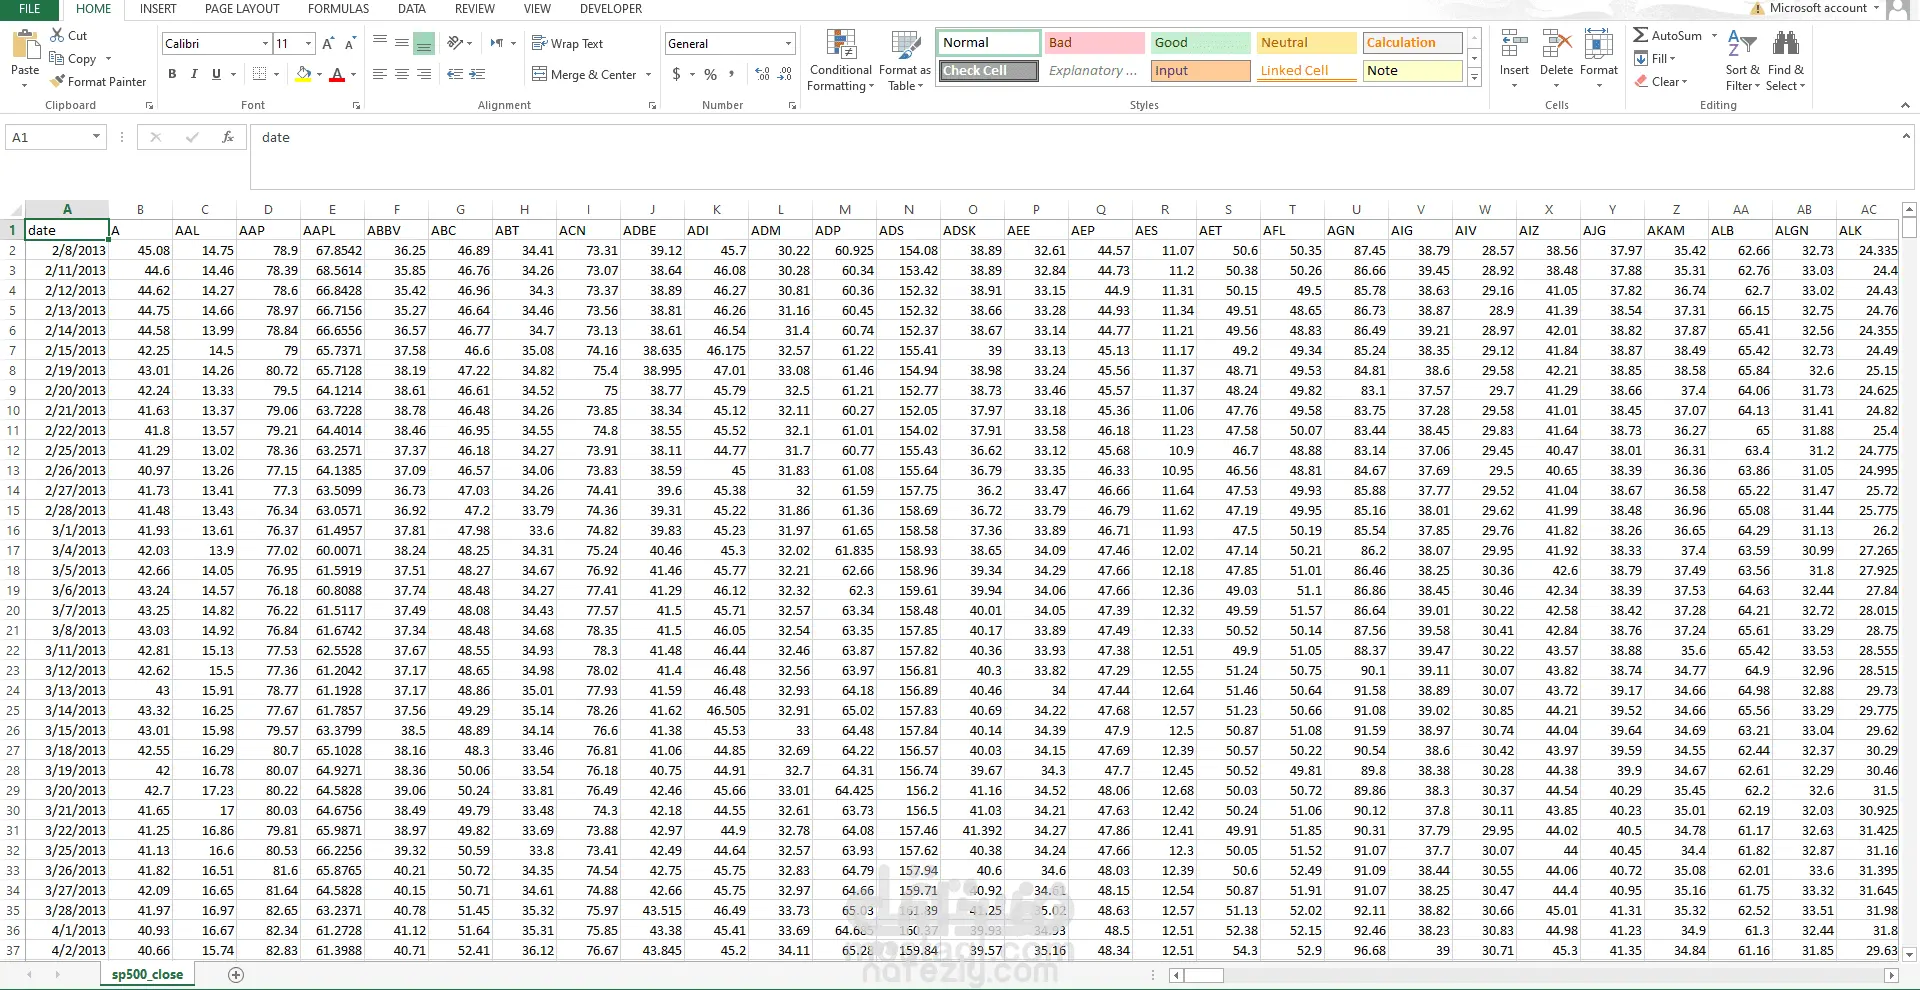Open the Format as Table gallery
Viewport: 1920px width, 990px height.
(905, 61)
